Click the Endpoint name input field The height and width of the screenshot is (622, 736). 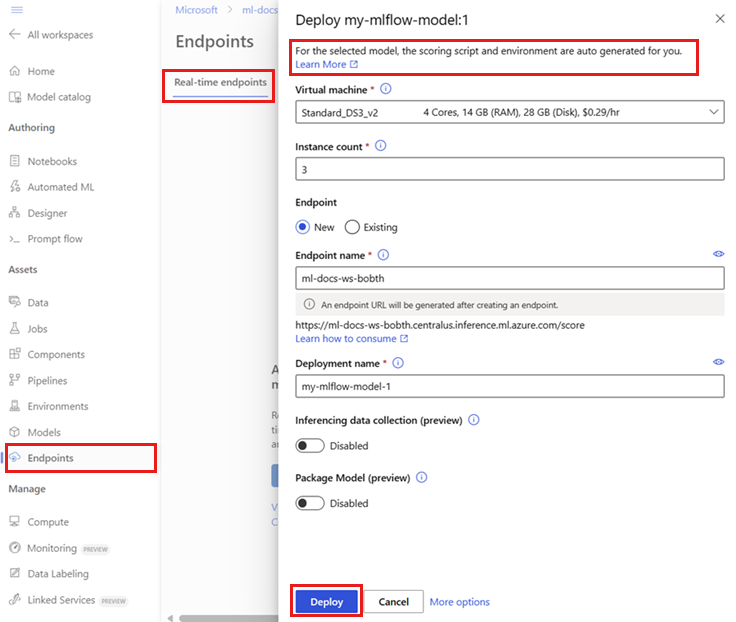510,278
